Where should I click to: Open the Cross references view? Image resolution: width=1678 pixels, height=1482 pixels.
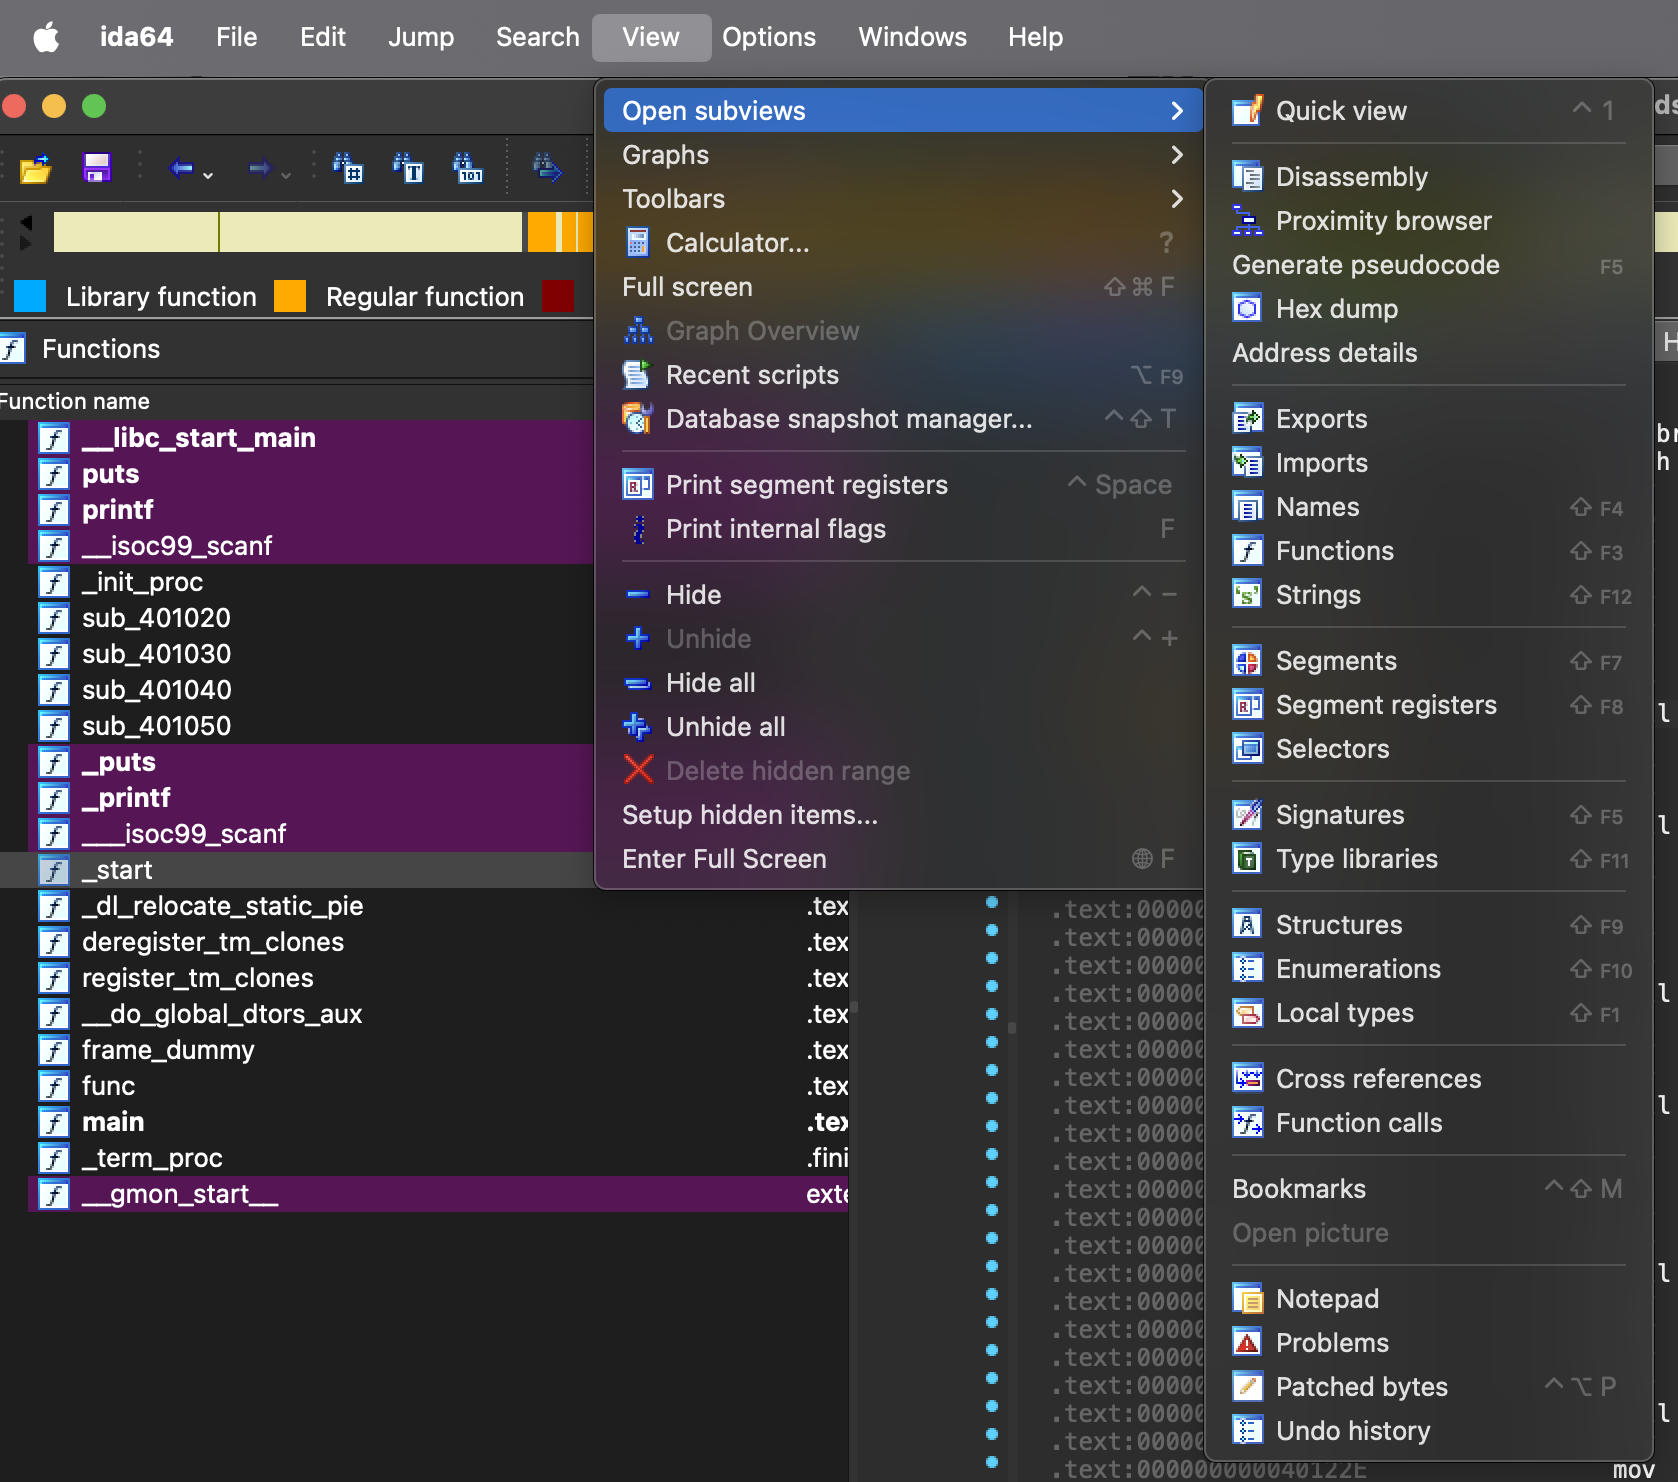(1428, 1079)
